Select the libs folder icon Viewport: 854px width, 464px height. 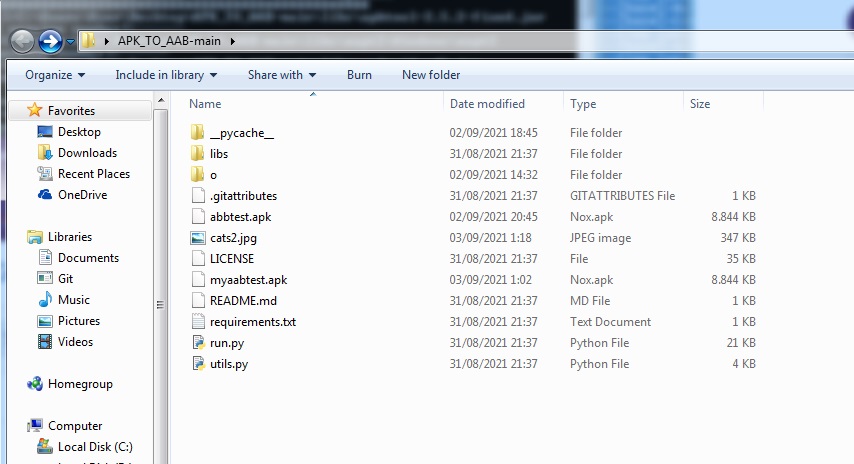click(x=198, y=154)
